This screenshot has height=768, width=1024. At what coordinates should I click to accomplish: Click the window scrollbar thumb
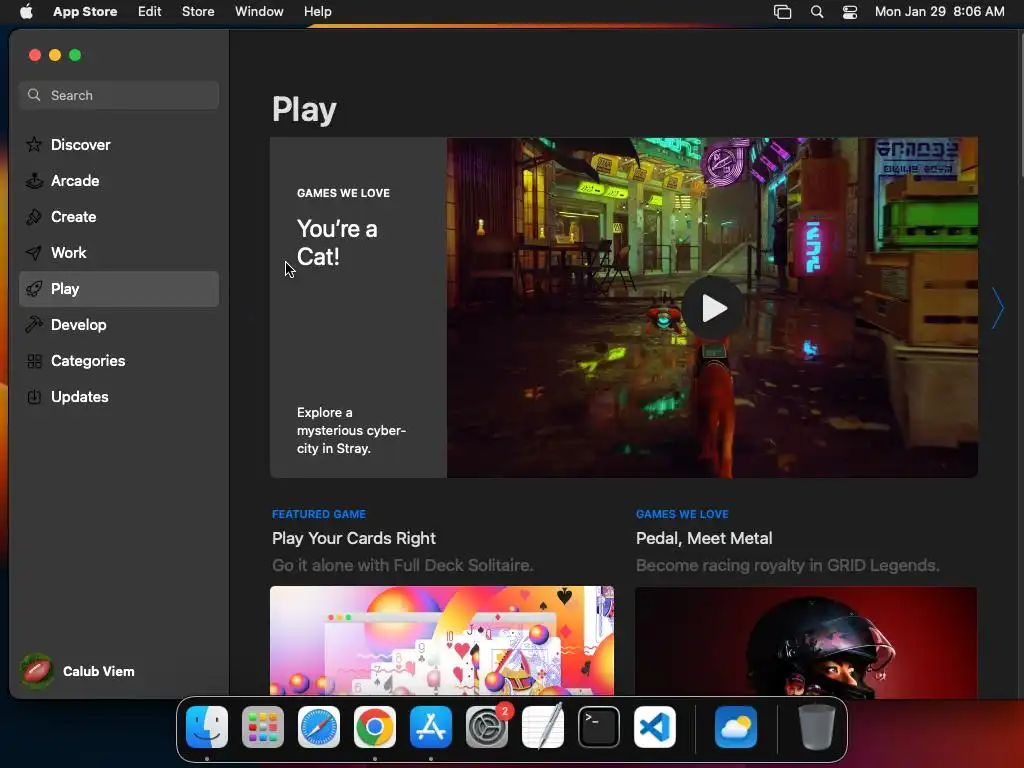1020,104
